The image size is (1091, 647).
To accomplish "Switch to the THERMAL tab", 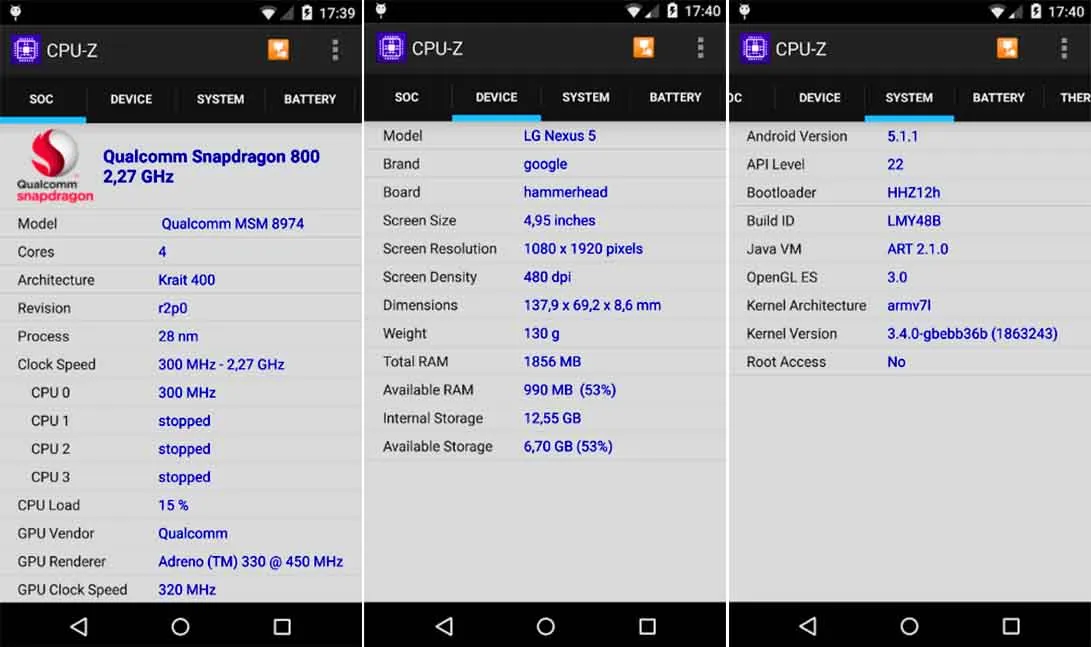I will (x=1074, y=98).
